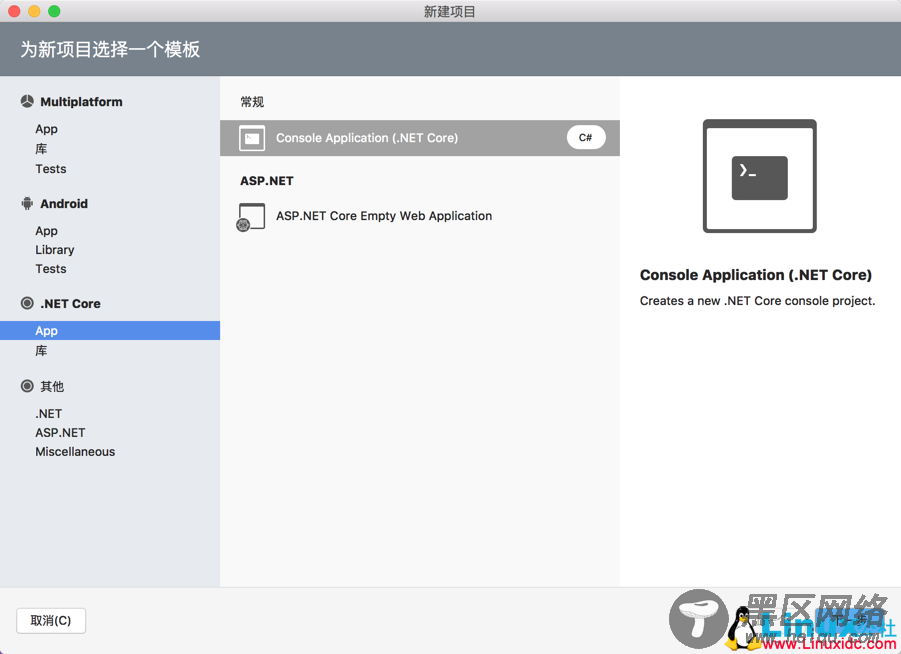Click the Console Application template icon
The image size is (901, 654).
[x=252, y=138]
